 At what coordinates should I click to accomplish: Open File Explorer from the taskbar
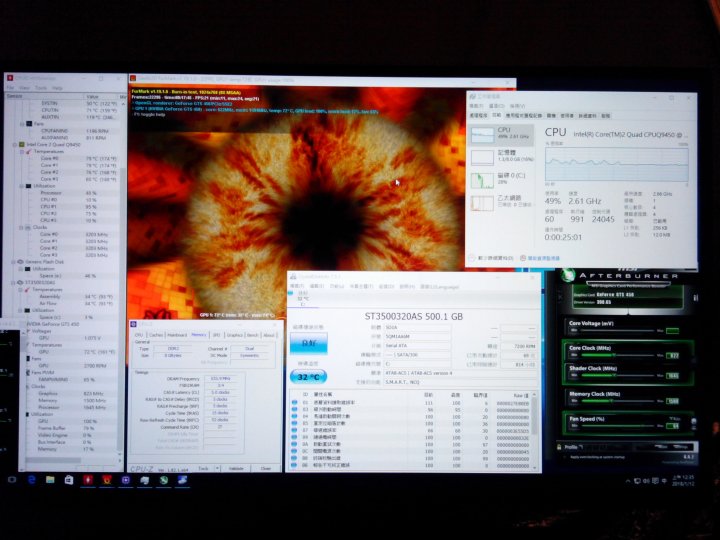point(50,480)
